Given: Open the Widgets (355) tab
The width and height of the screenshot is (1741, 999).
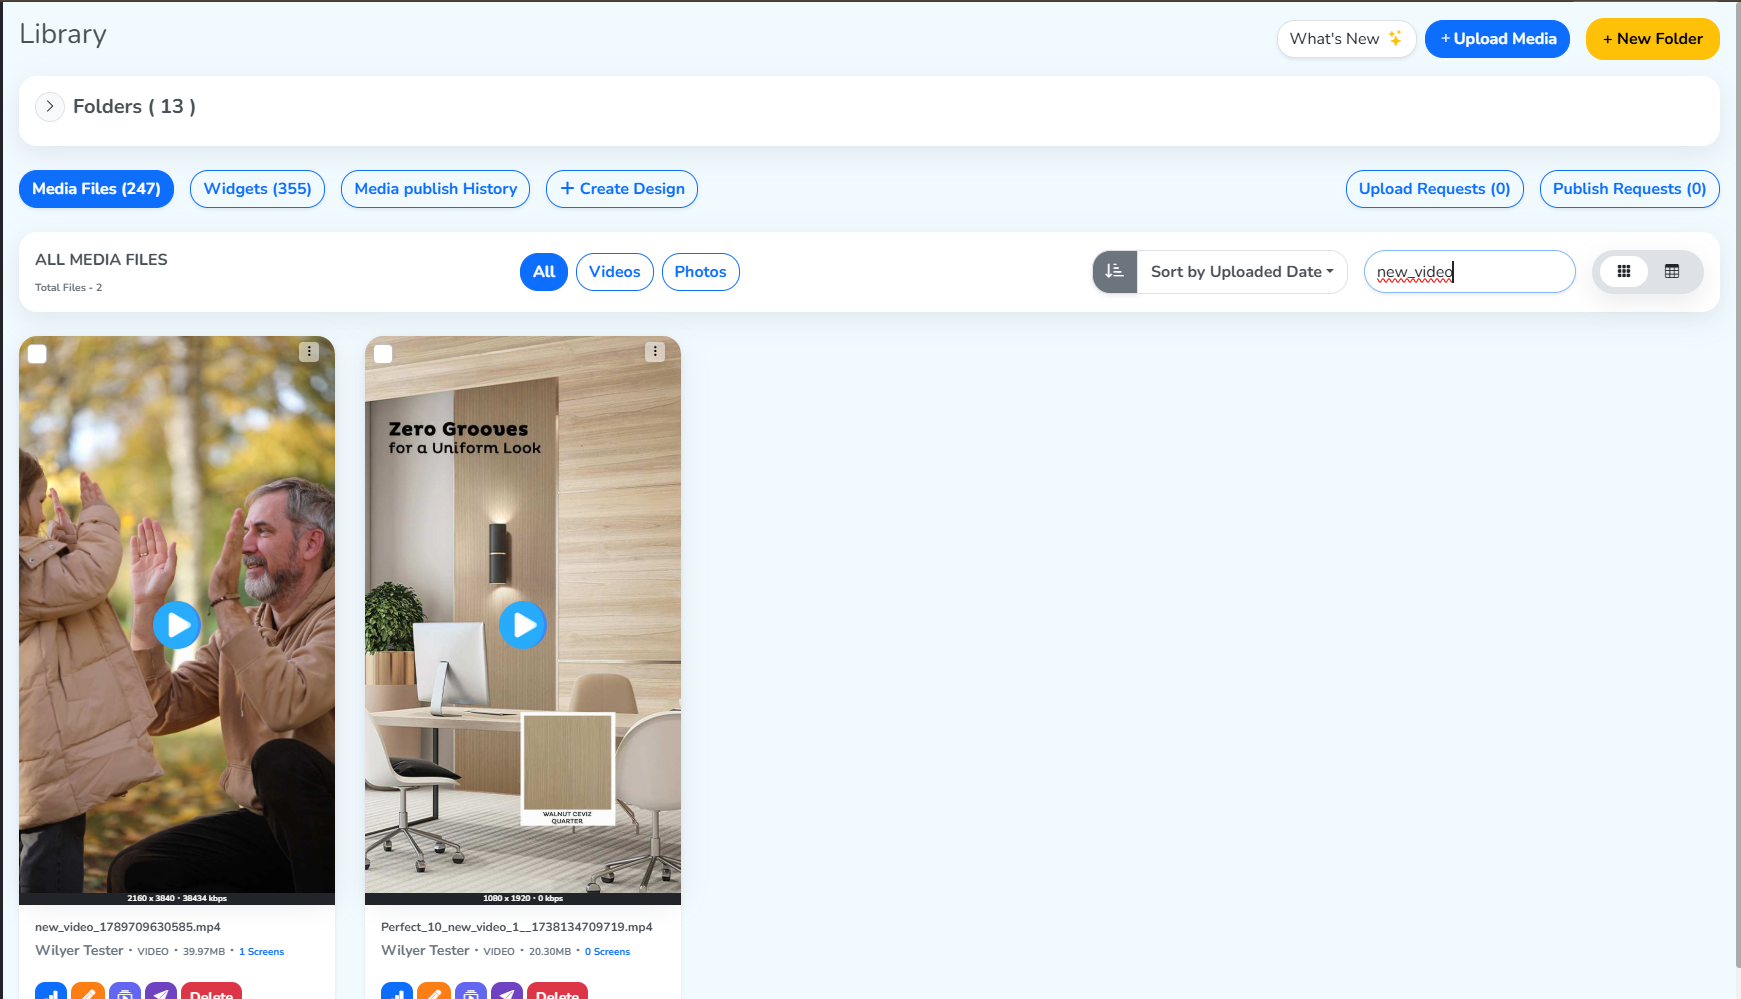Looking at the screenshot, I should tap(257, 189).
